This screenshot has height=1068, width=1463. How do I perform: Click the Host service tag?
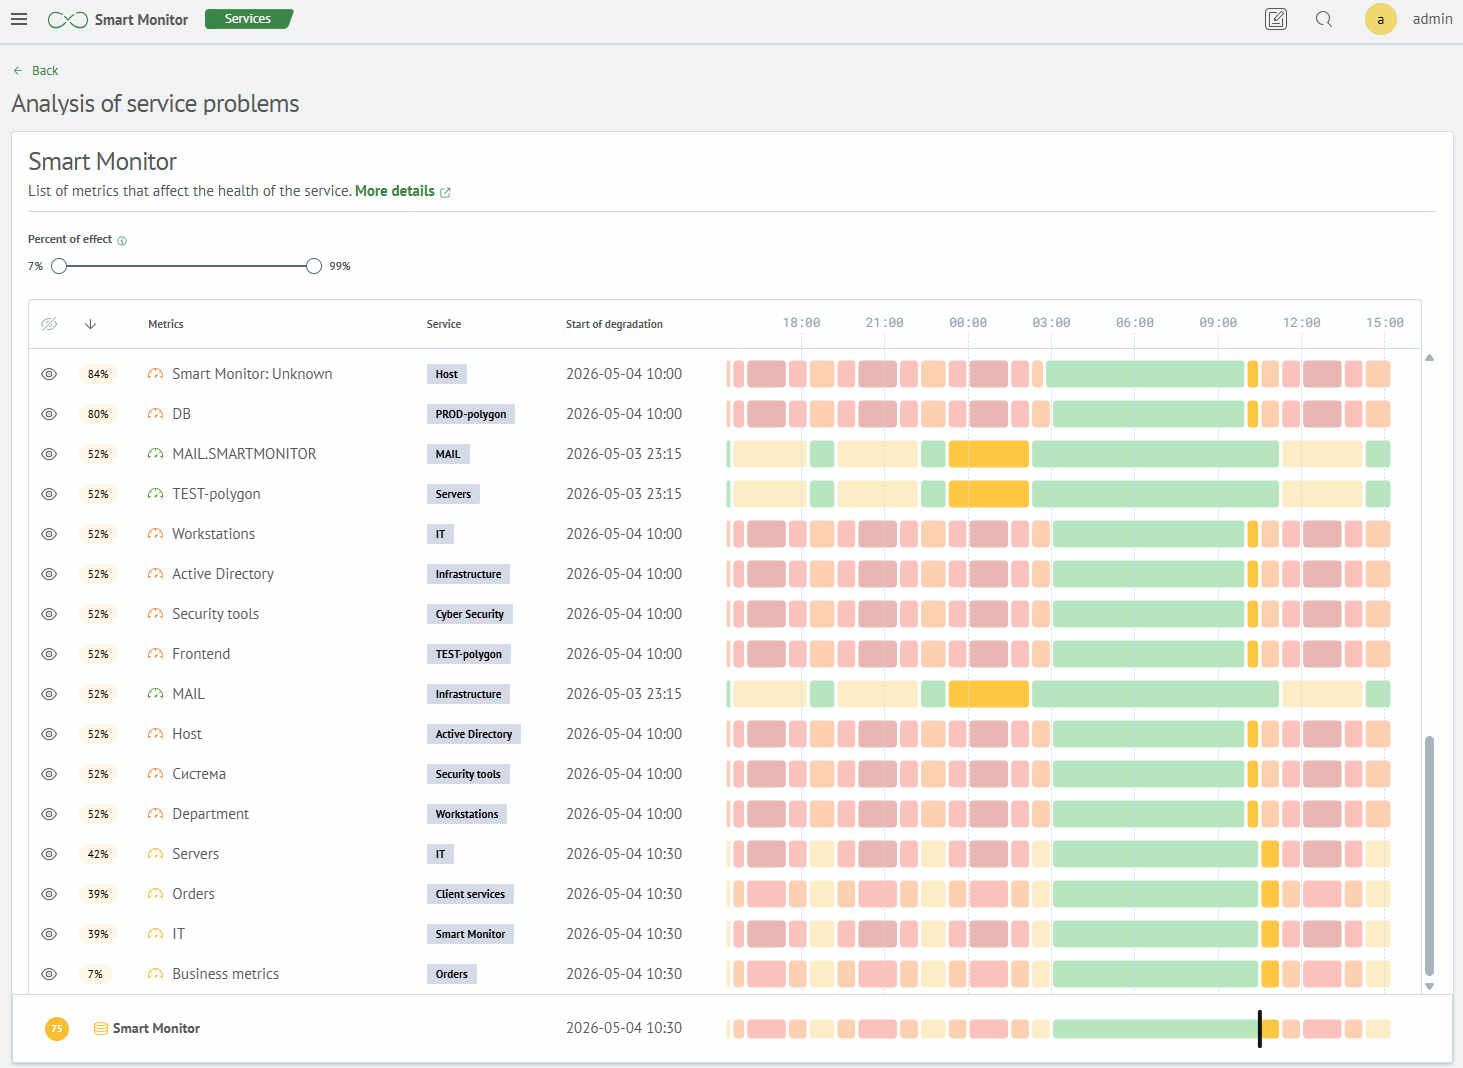(447, 374)
